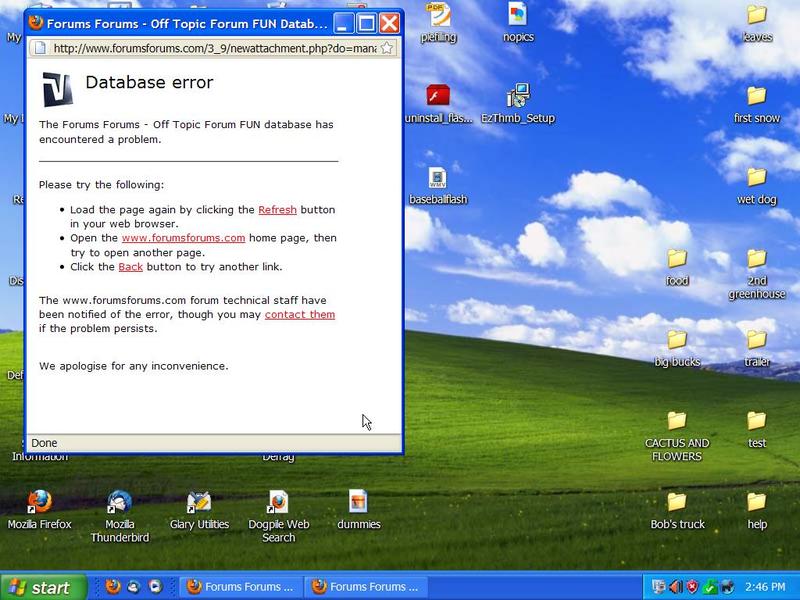Viewport: 800px width, 600px height.
Task: Click the vBulletin logo on error page
Action: tap(58, 89)
